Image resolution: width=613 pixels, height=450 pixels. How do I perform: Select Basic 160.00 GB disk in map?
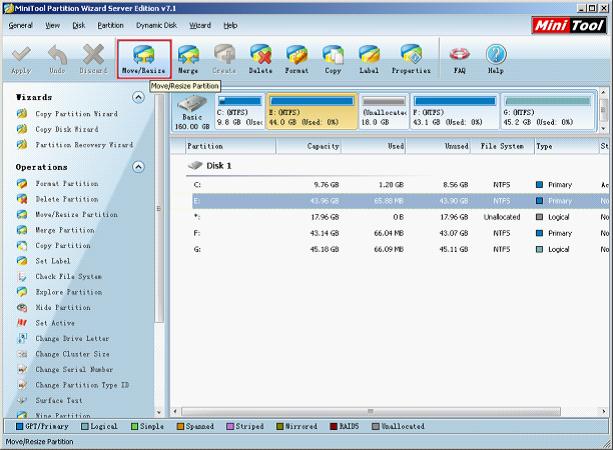[192, 112]
